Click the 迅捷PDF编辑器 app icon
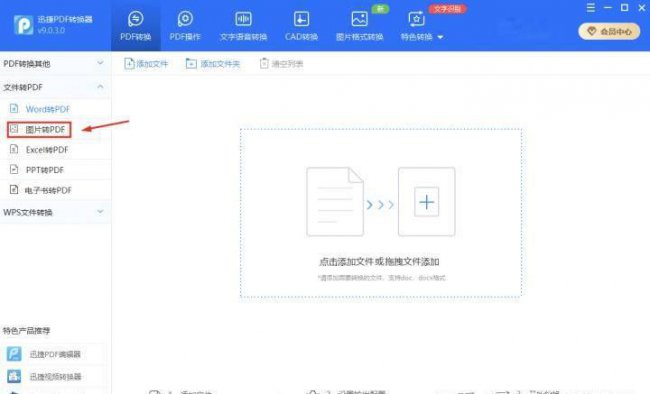650x394 pixels. click(14, 354)
